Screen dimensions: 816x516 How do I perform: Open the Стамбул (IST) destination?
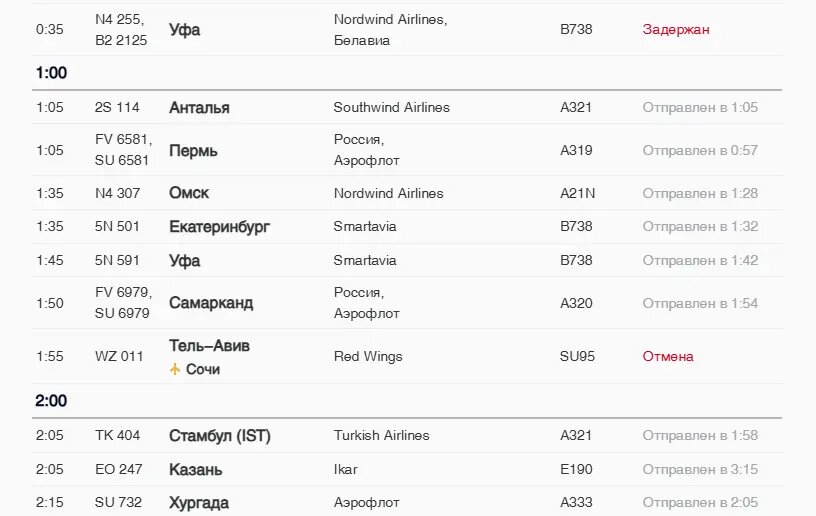(220, 435)
